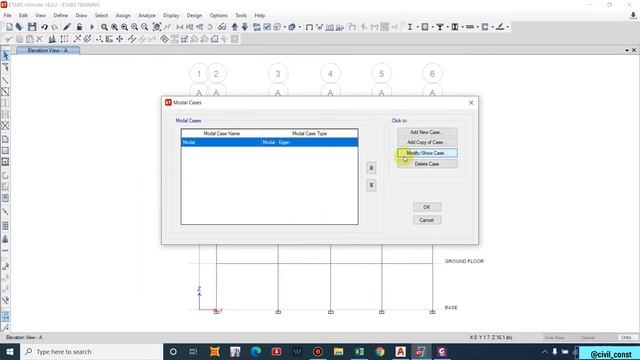Click the Run Analysis play arrow icon
640x360 pixels.
click(x=92, y=27)
